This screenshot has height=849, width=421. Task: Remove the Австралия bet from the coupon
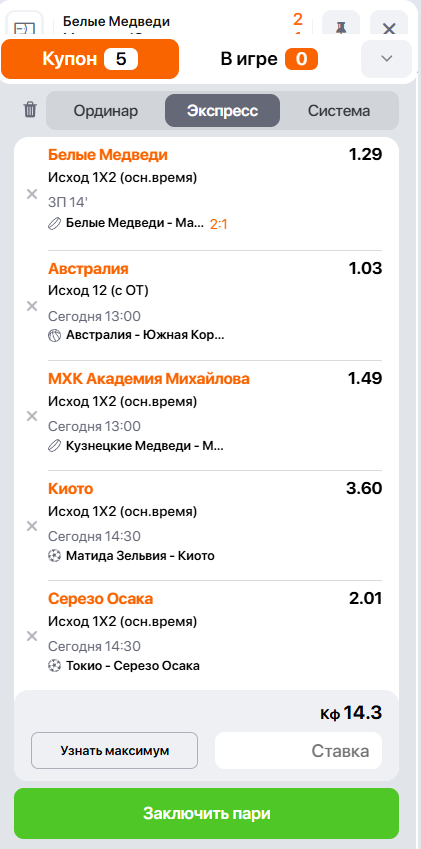coord(32,306)
